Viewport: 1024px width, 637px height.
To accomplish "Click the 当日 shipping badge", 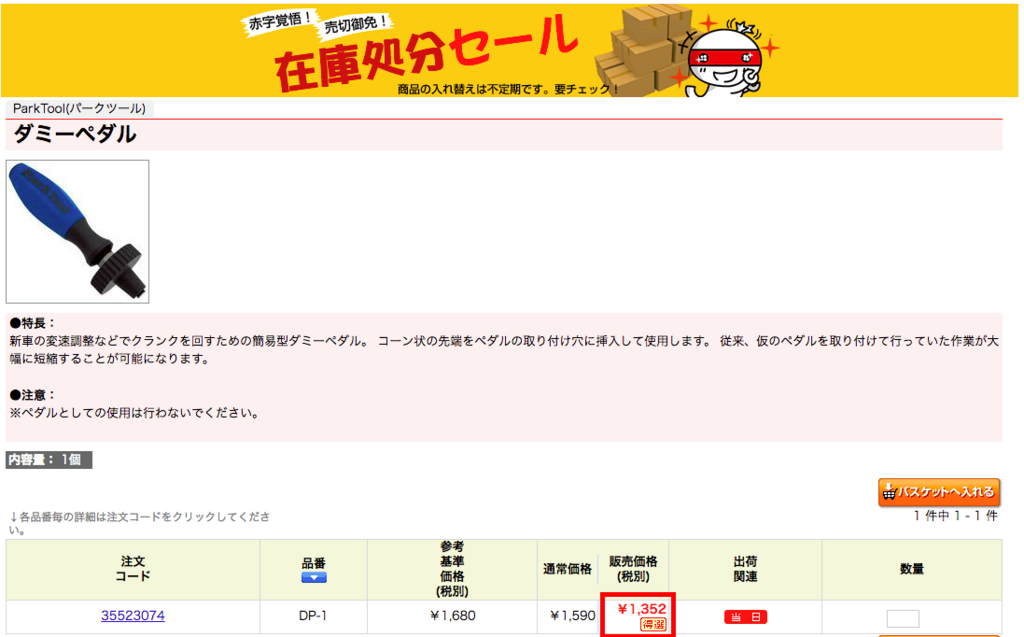I will pyautogui.click(x=745, y=617).
